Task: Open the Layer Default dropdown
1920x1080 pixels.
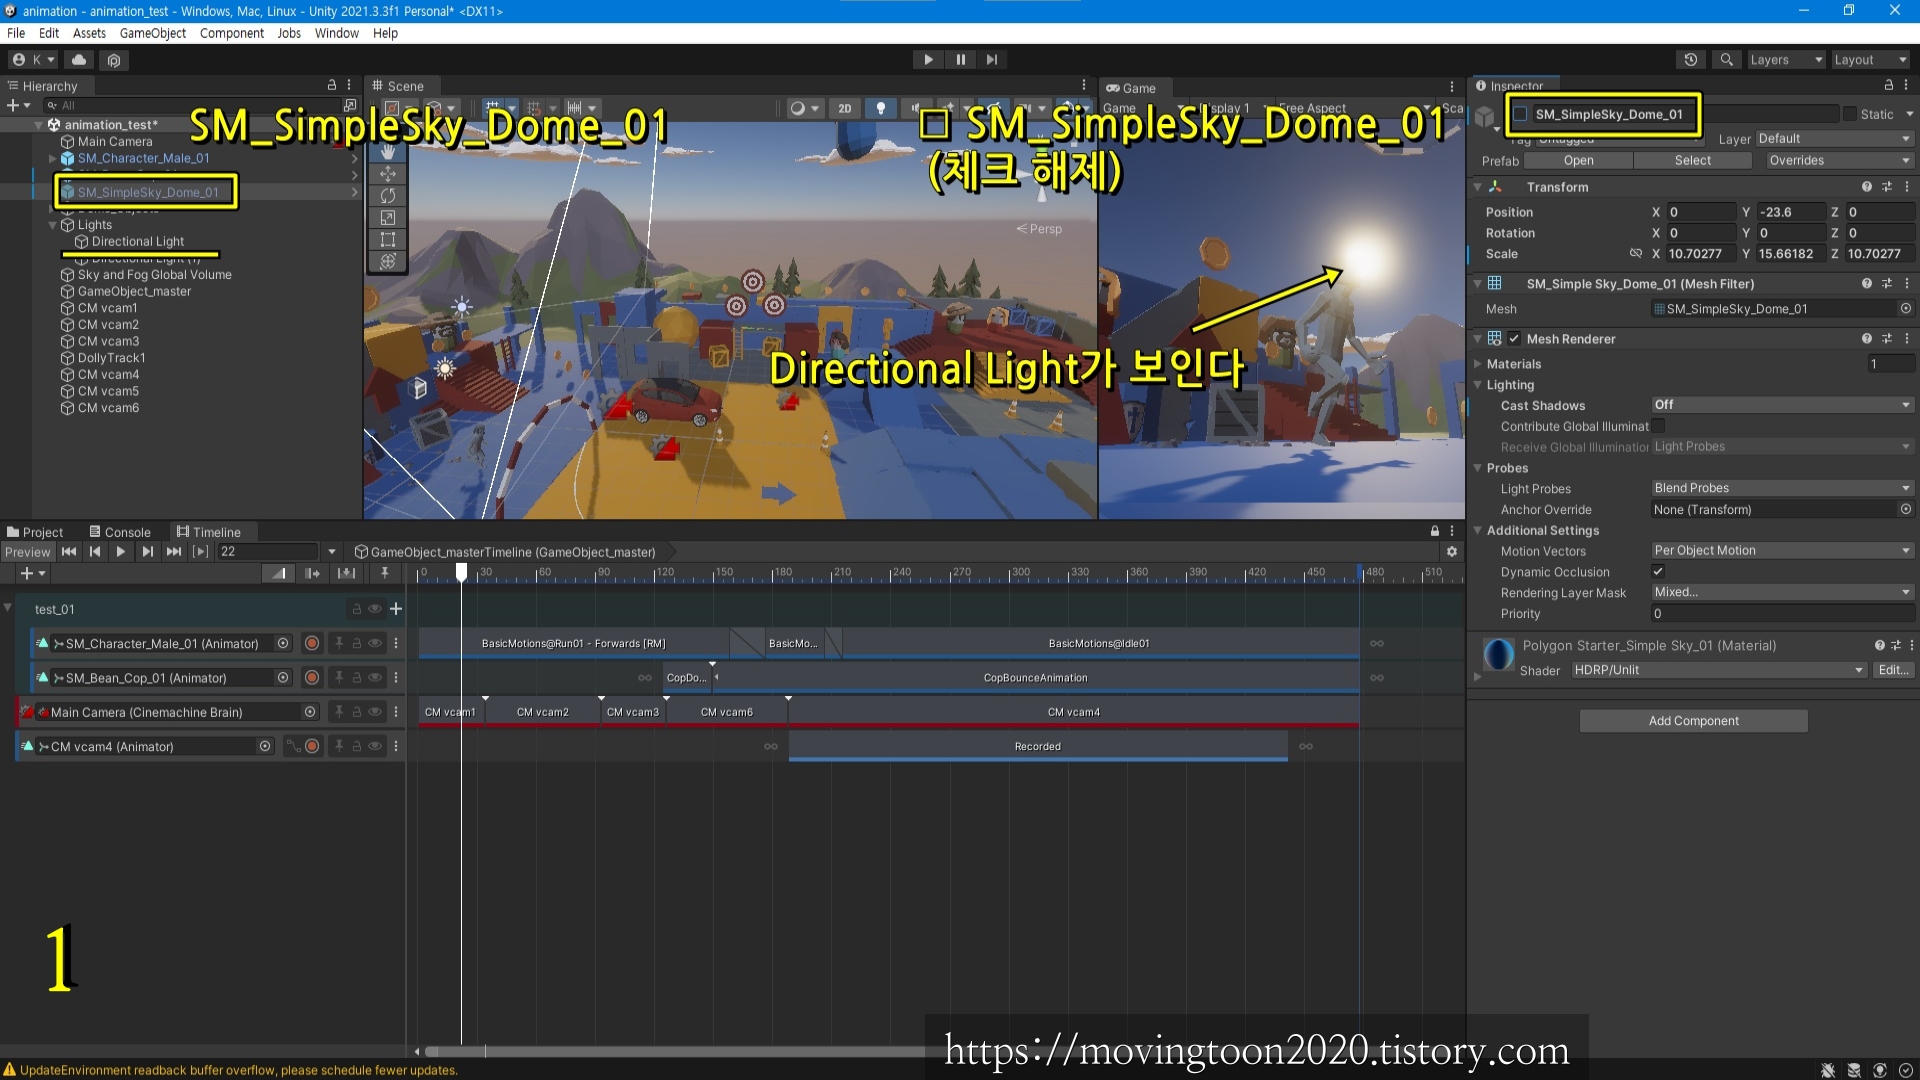Action: (1835, 139)
